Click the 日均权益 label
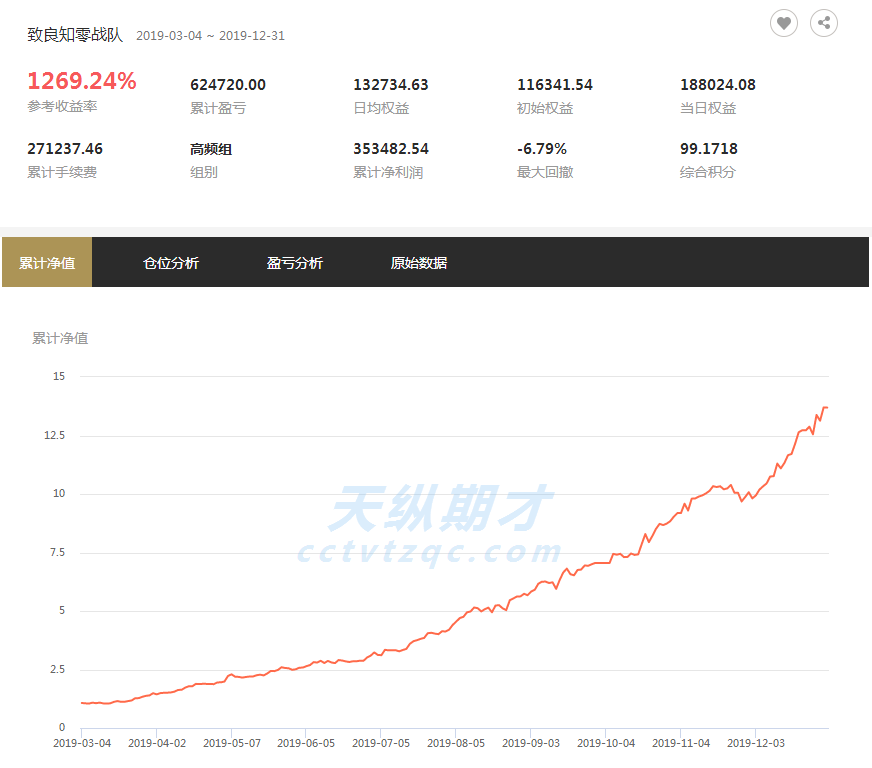 click(382, 108)
